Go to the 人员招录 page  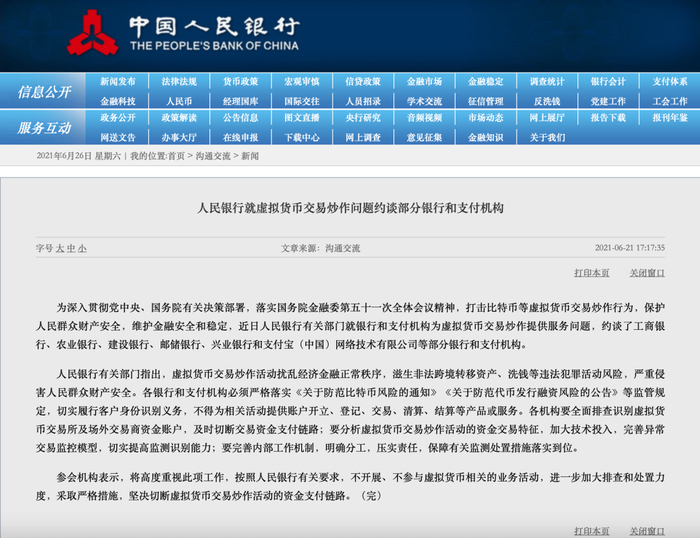point(363,101)
